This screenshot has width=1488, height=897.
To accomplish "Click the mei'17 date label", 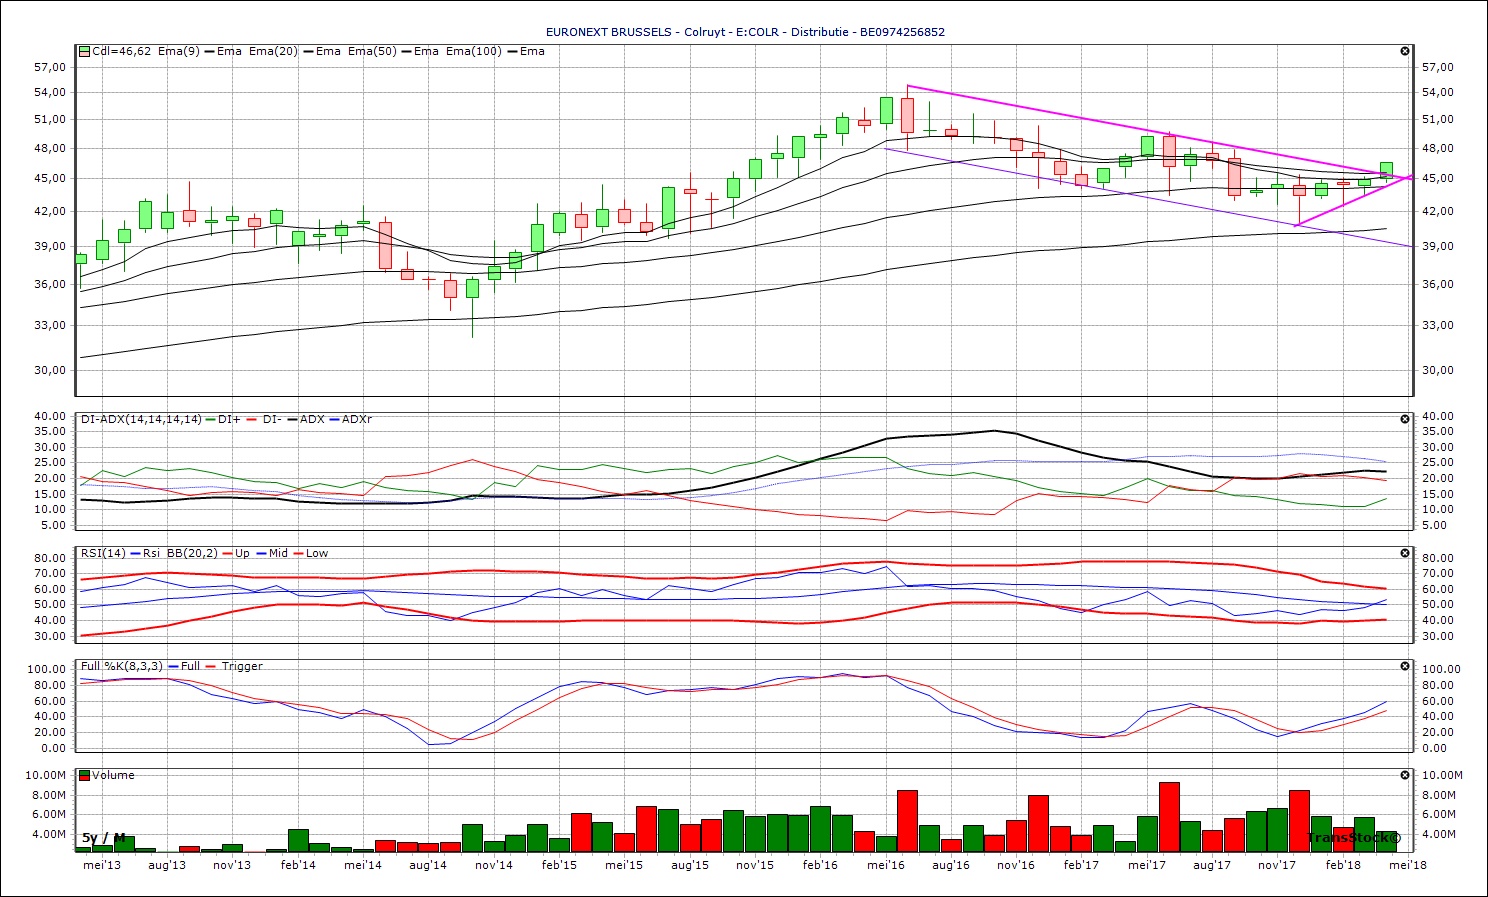I will click(1147, 865).
